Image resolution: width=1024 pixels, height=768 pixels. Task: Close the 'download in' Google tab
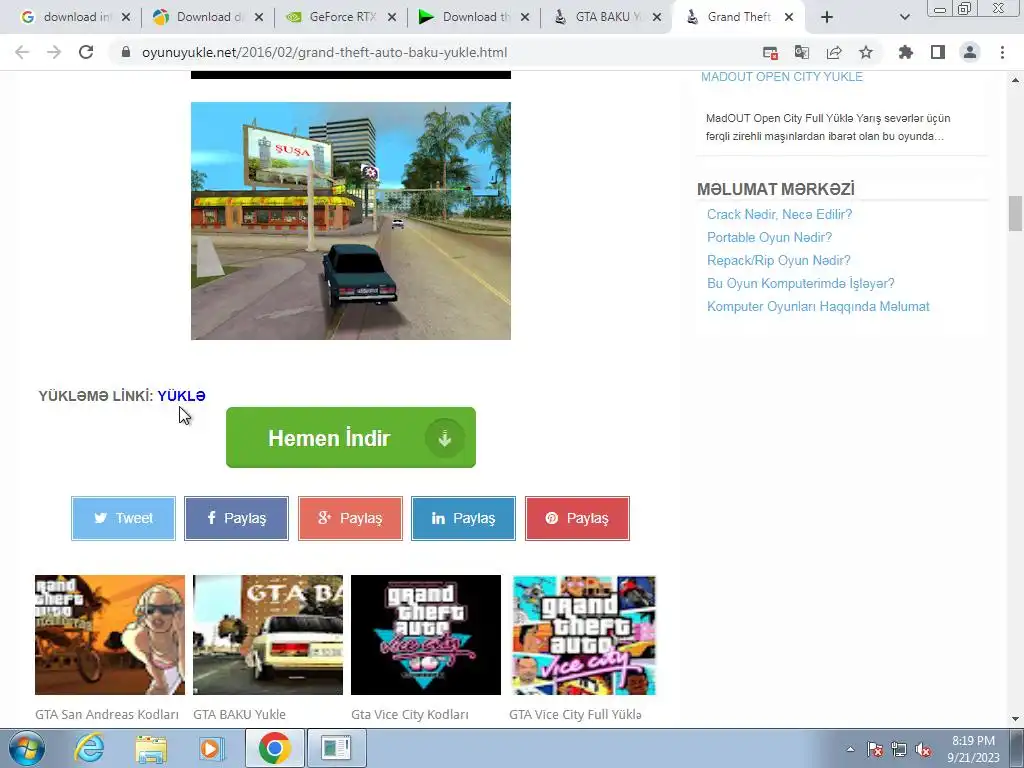click(126, 17)
